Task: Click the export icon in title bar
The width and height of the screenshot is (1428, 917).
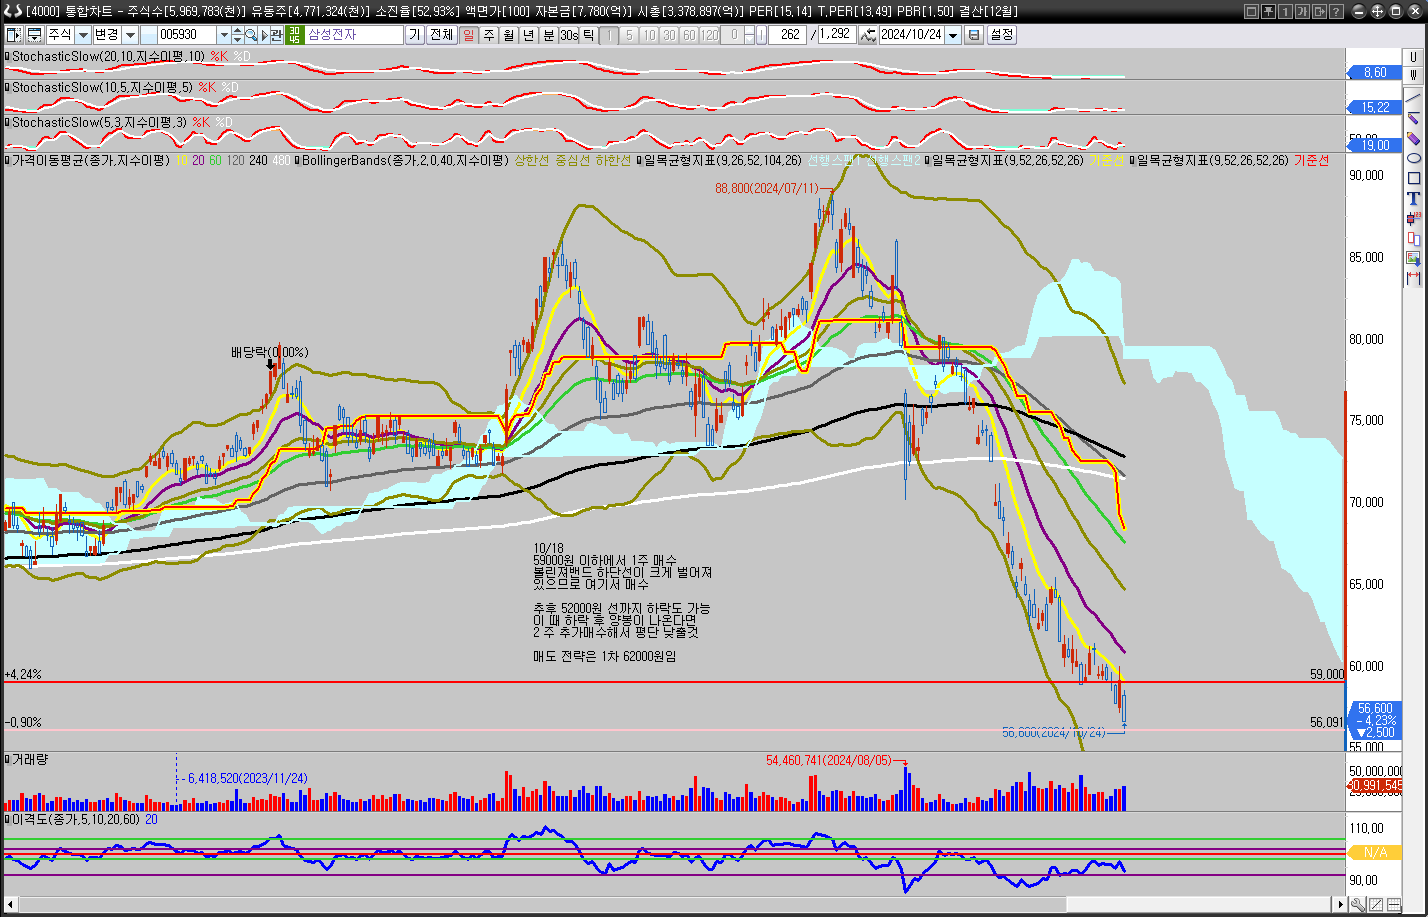Action: click(x=1318, y=11)
